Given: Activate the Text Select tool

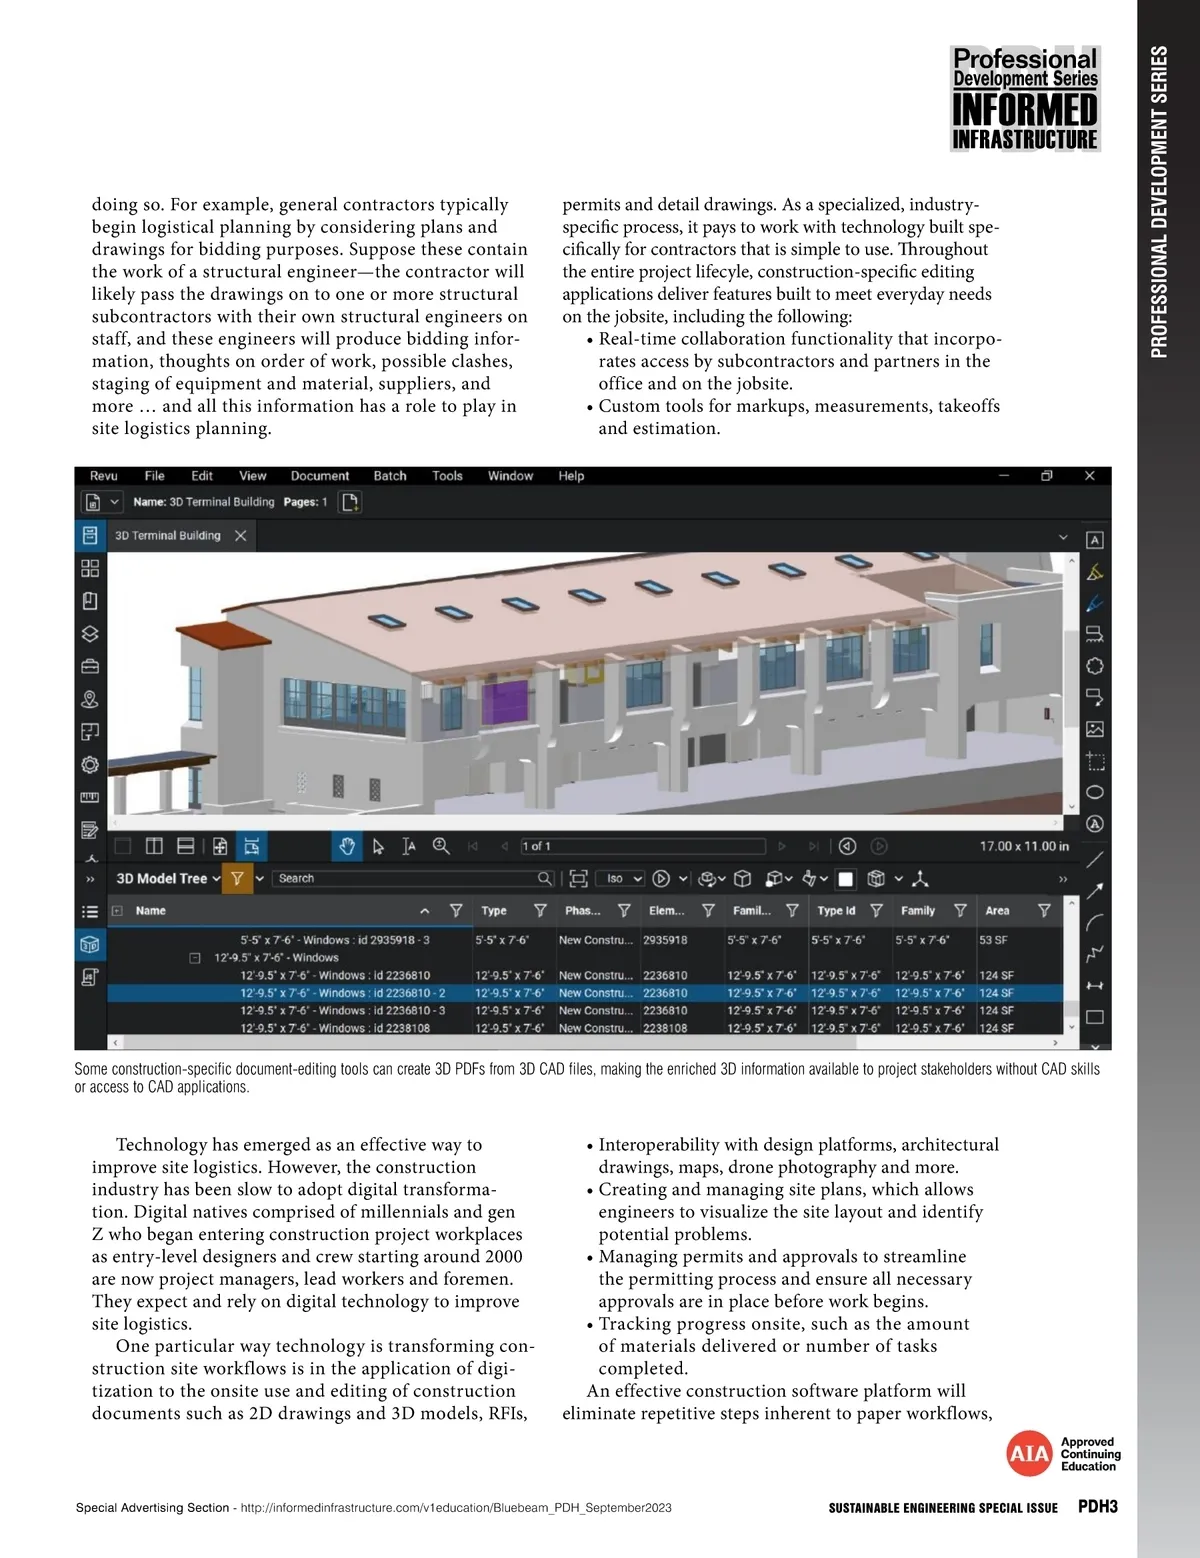Looking at the screenshot, I should coord(409,846).
